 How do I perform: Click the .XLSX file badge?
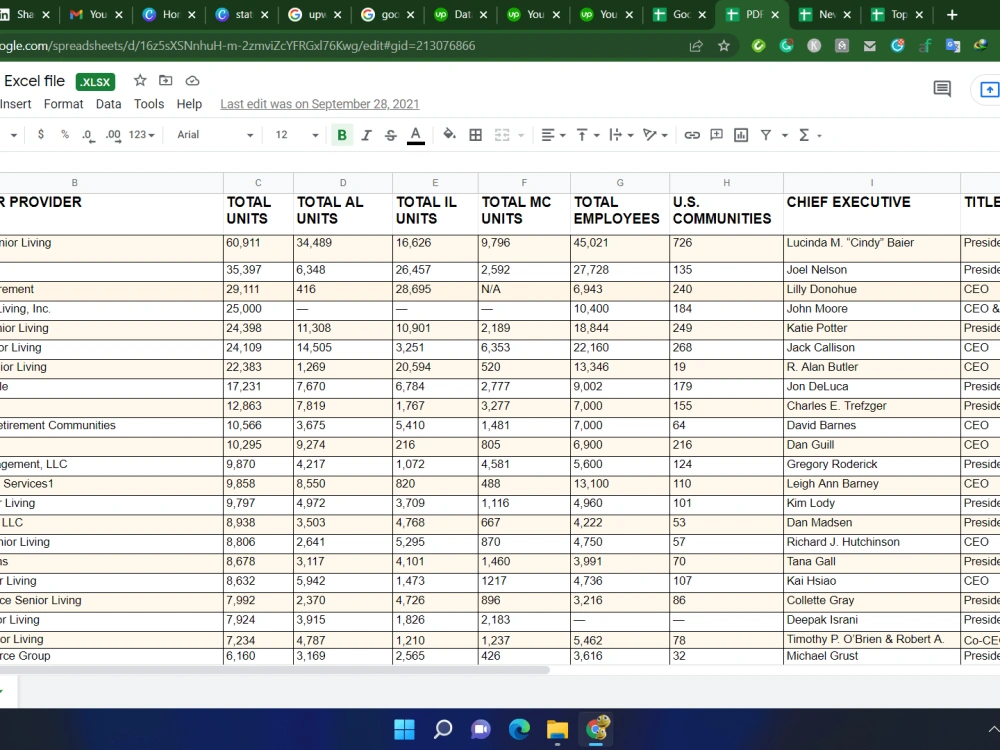(x=95, y=82)
